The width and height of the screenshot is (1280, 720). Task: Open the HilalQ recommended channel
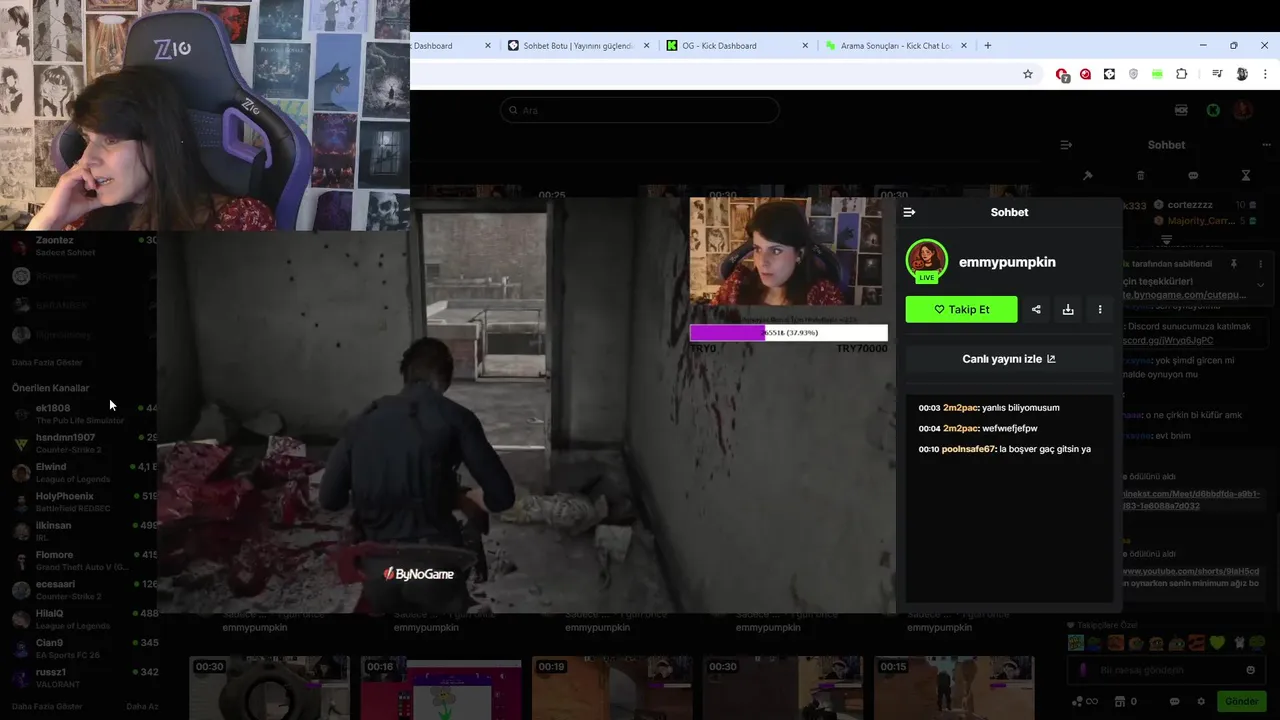pos(84,619)
